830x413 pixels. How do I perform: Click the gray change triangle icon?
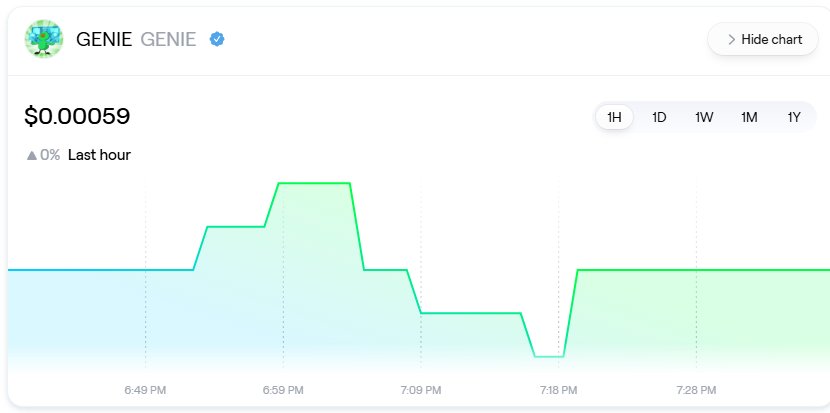[31, 155]
